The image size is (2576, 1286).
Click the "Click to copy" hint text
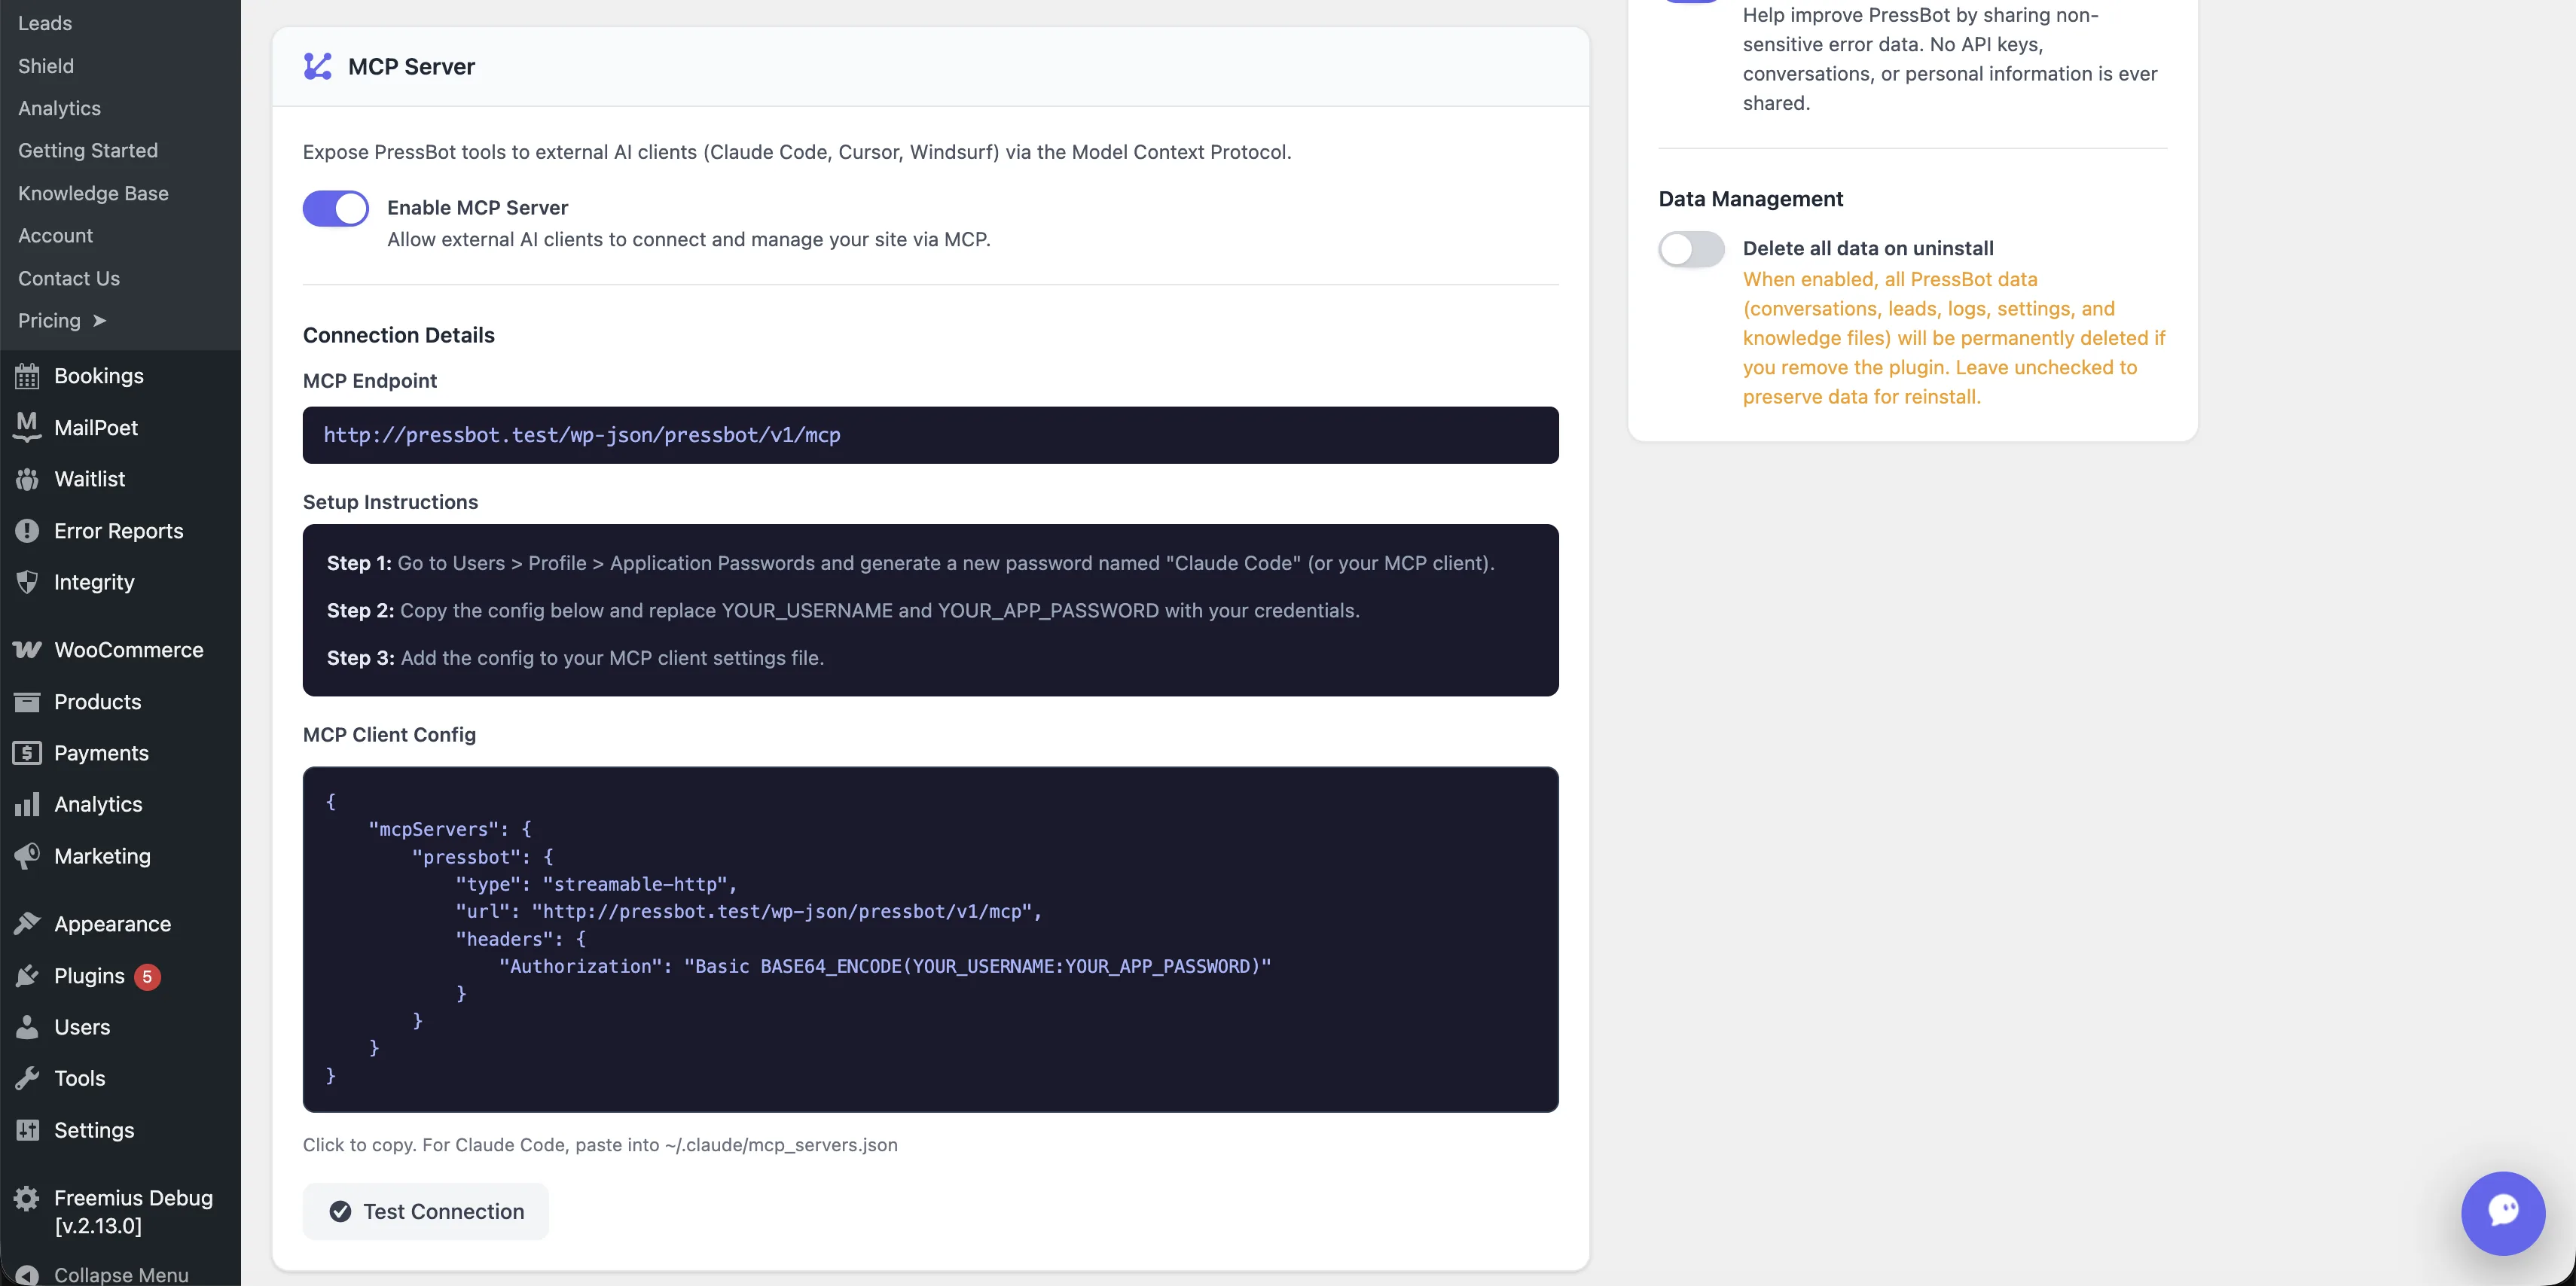(x=600, y=1145)
